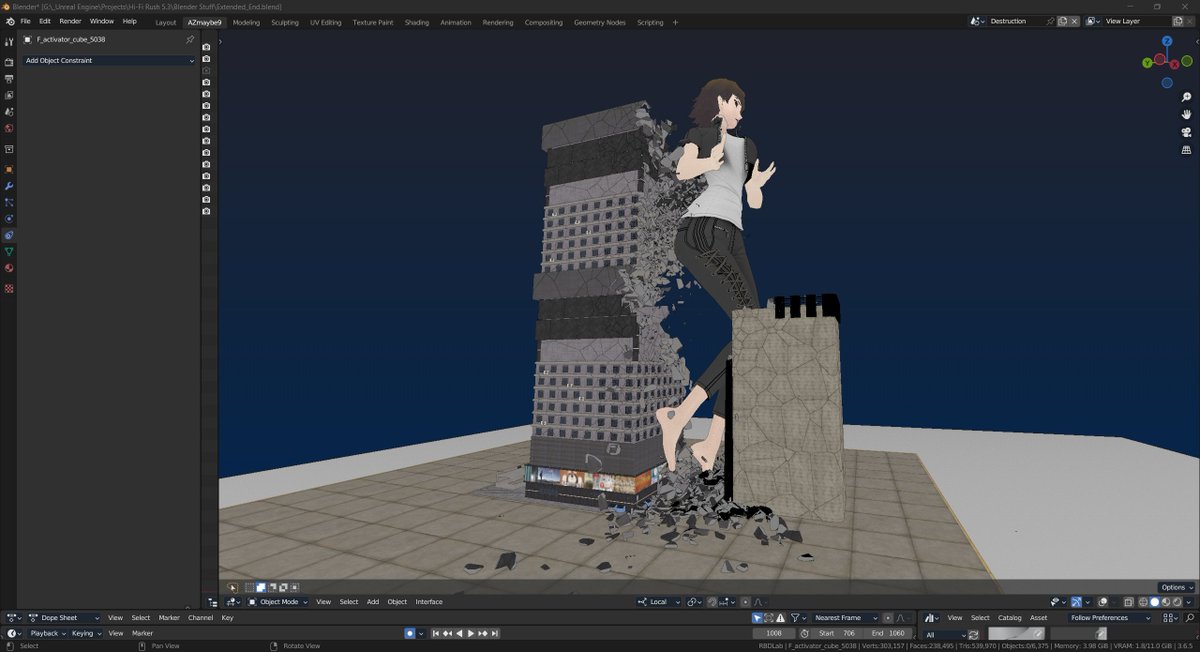Click the Blender logo menu icon
The image size is (1200, 652).
pos(9,21)
